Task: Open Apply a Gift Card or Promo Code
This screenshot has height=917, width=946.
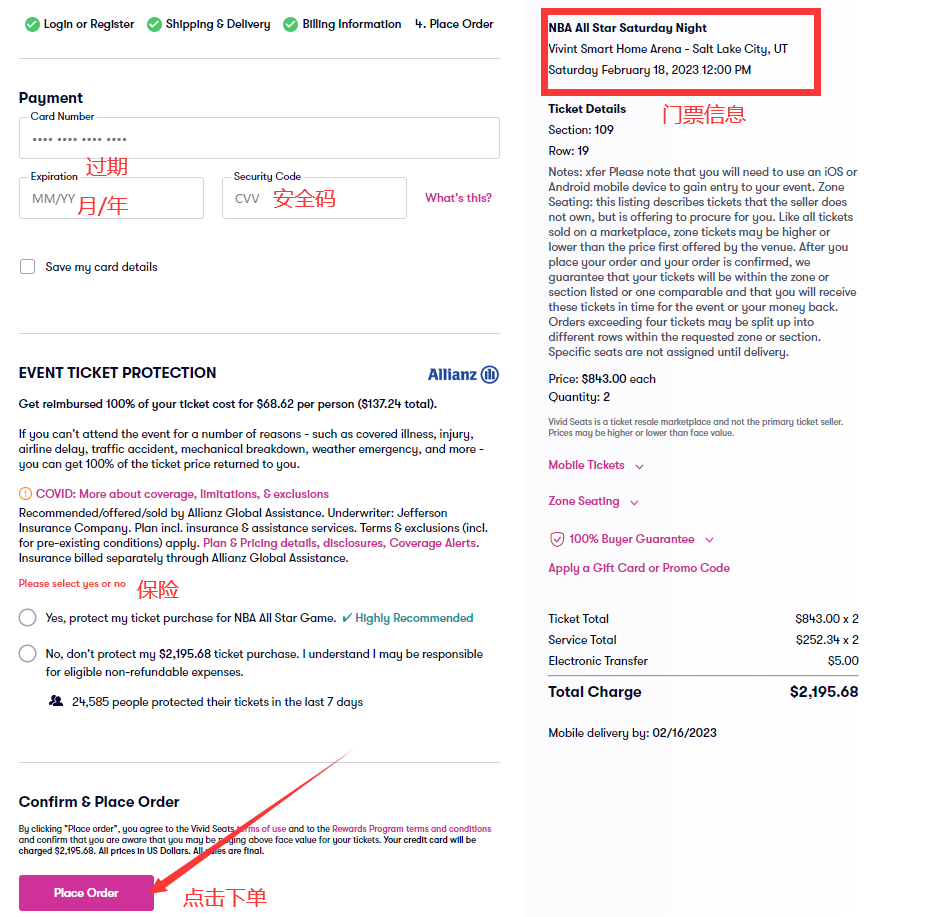Action: coord(639,568)
